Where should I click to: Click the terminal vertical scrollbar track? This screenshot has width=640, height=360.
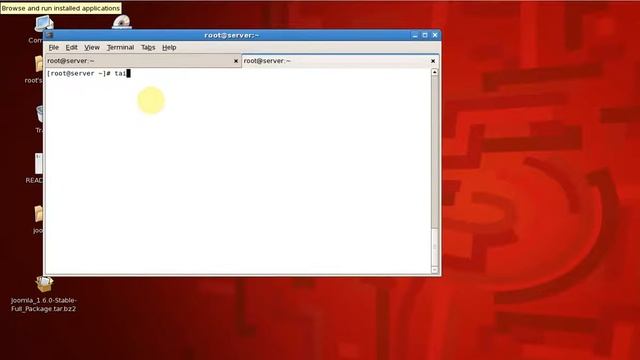pos(434,151)
